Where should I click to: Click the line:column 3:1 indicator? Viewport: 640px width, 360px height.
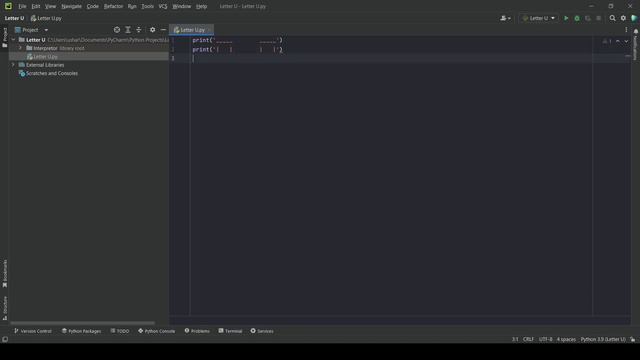tap(515, 339)
